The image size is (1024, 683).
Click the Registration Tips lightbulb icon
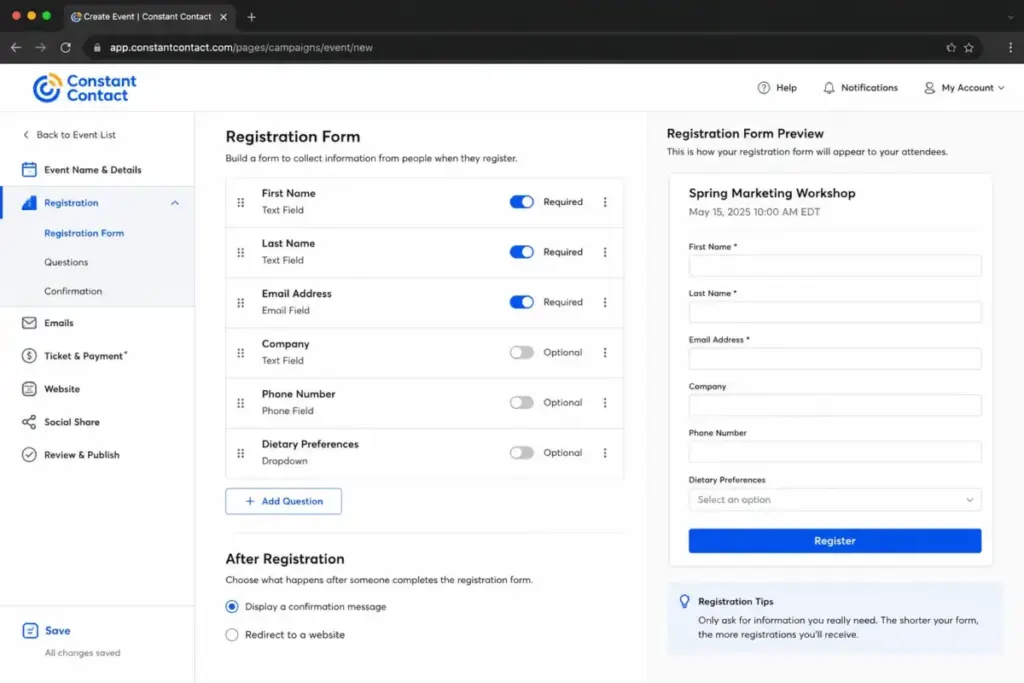coord(684,601)
